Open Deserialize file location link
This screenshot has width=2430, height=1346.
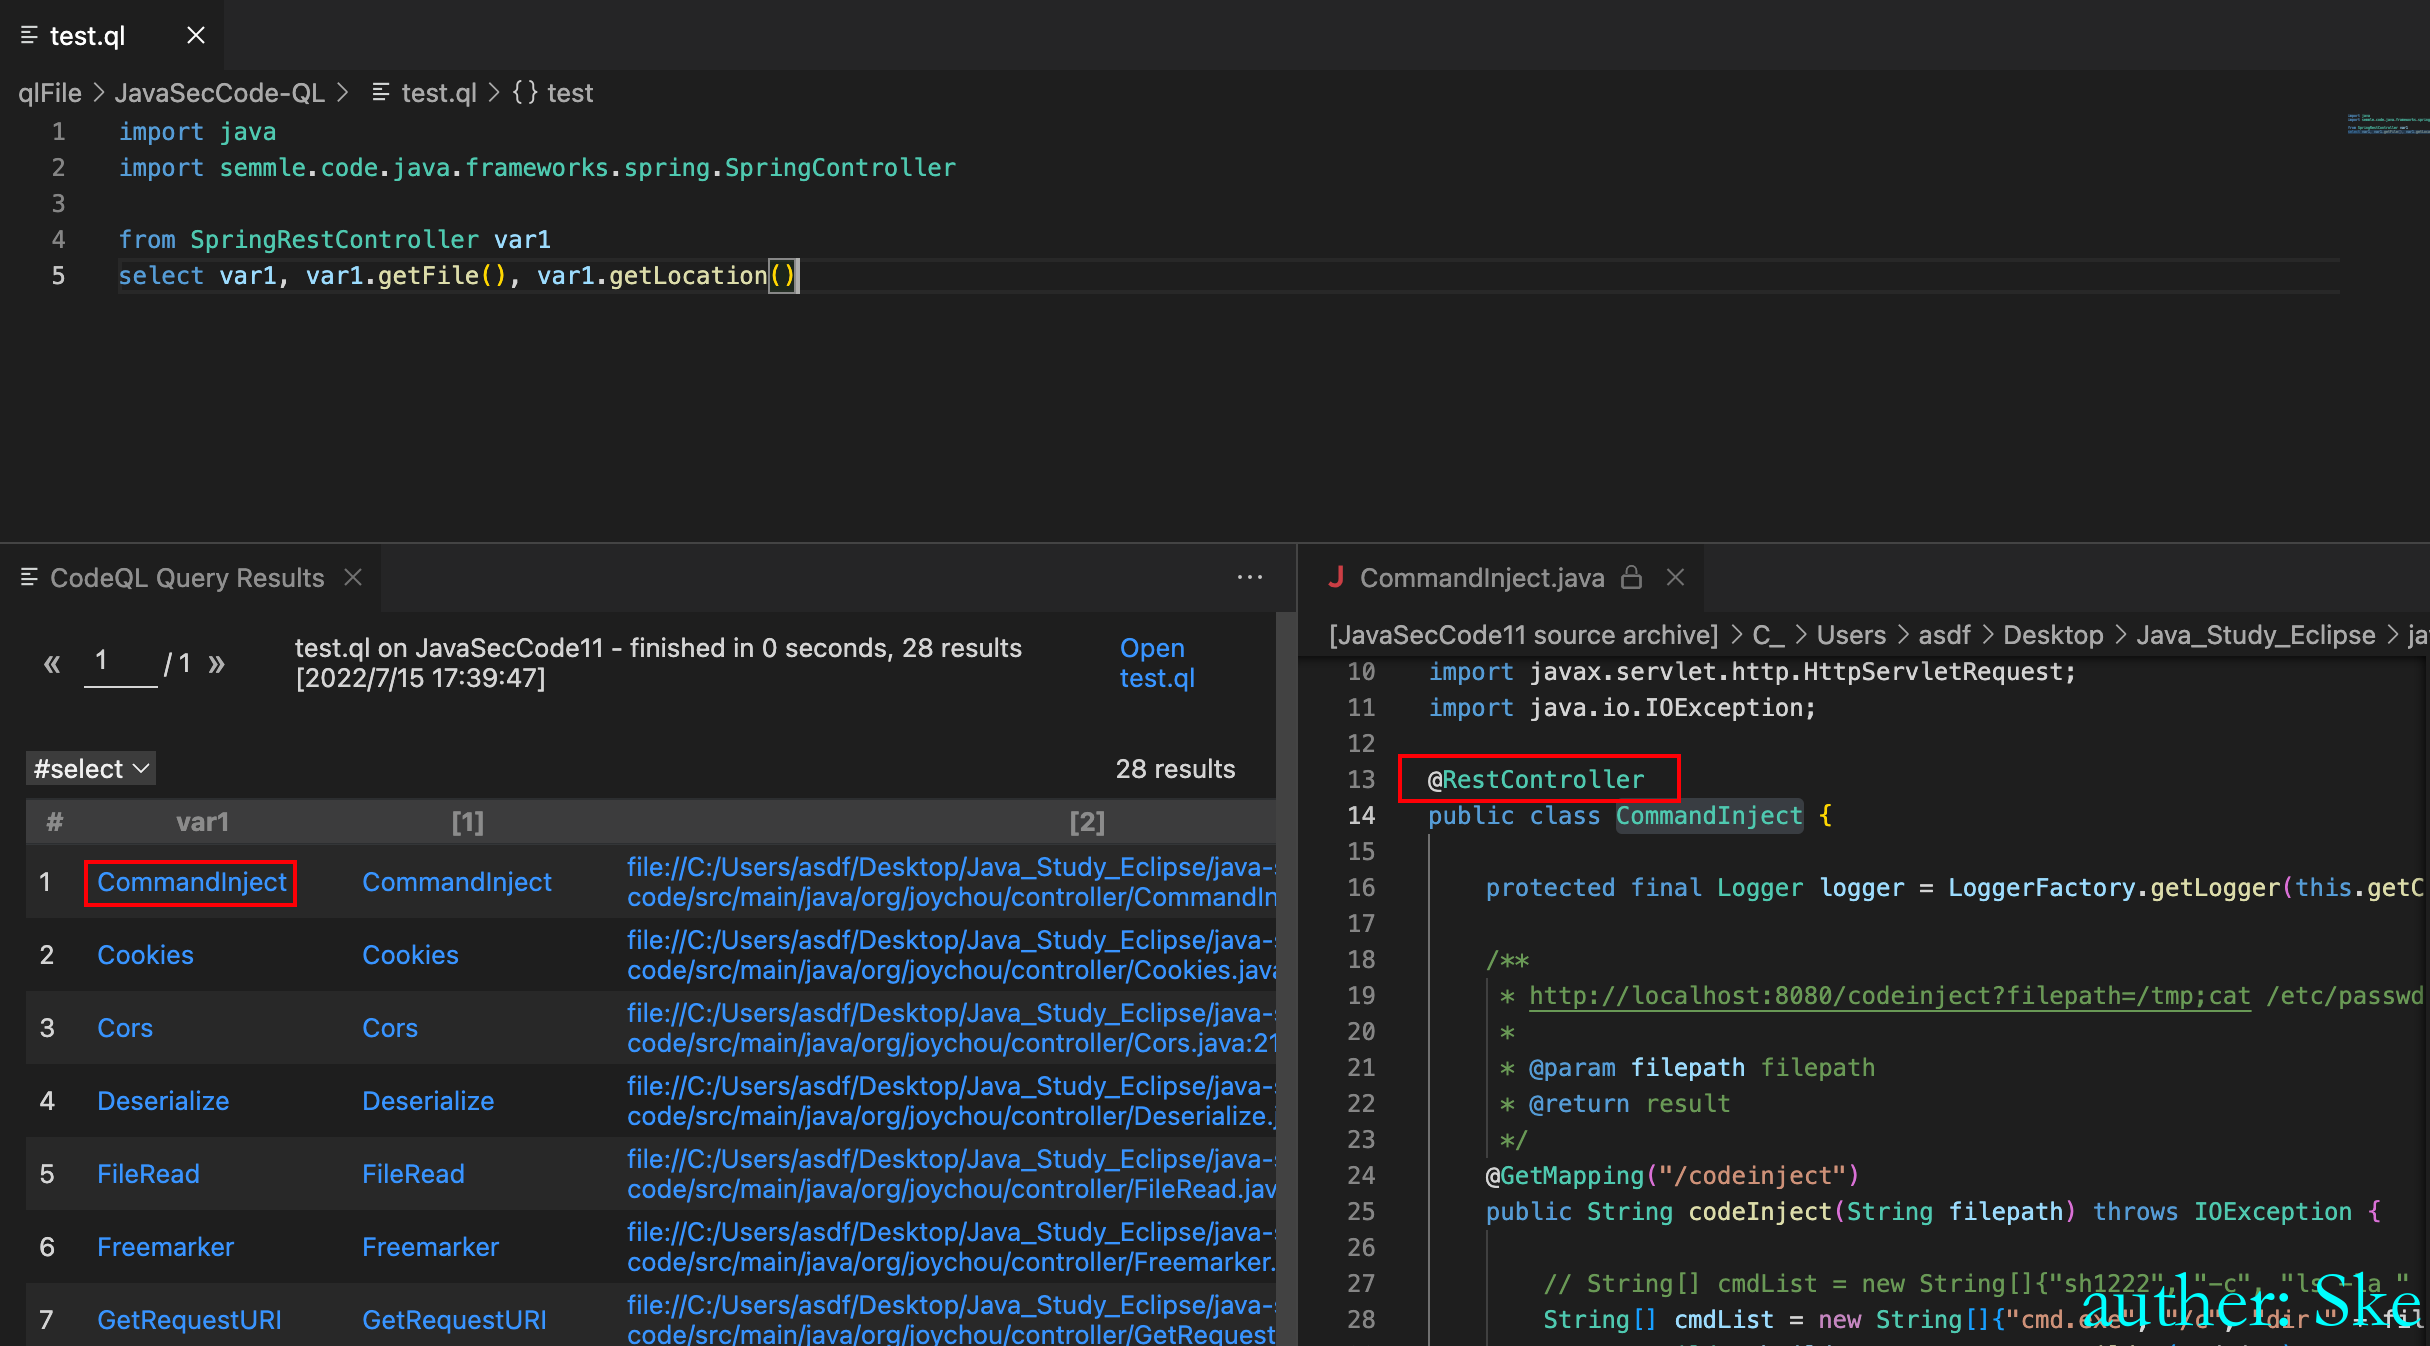coord(951,1101)
